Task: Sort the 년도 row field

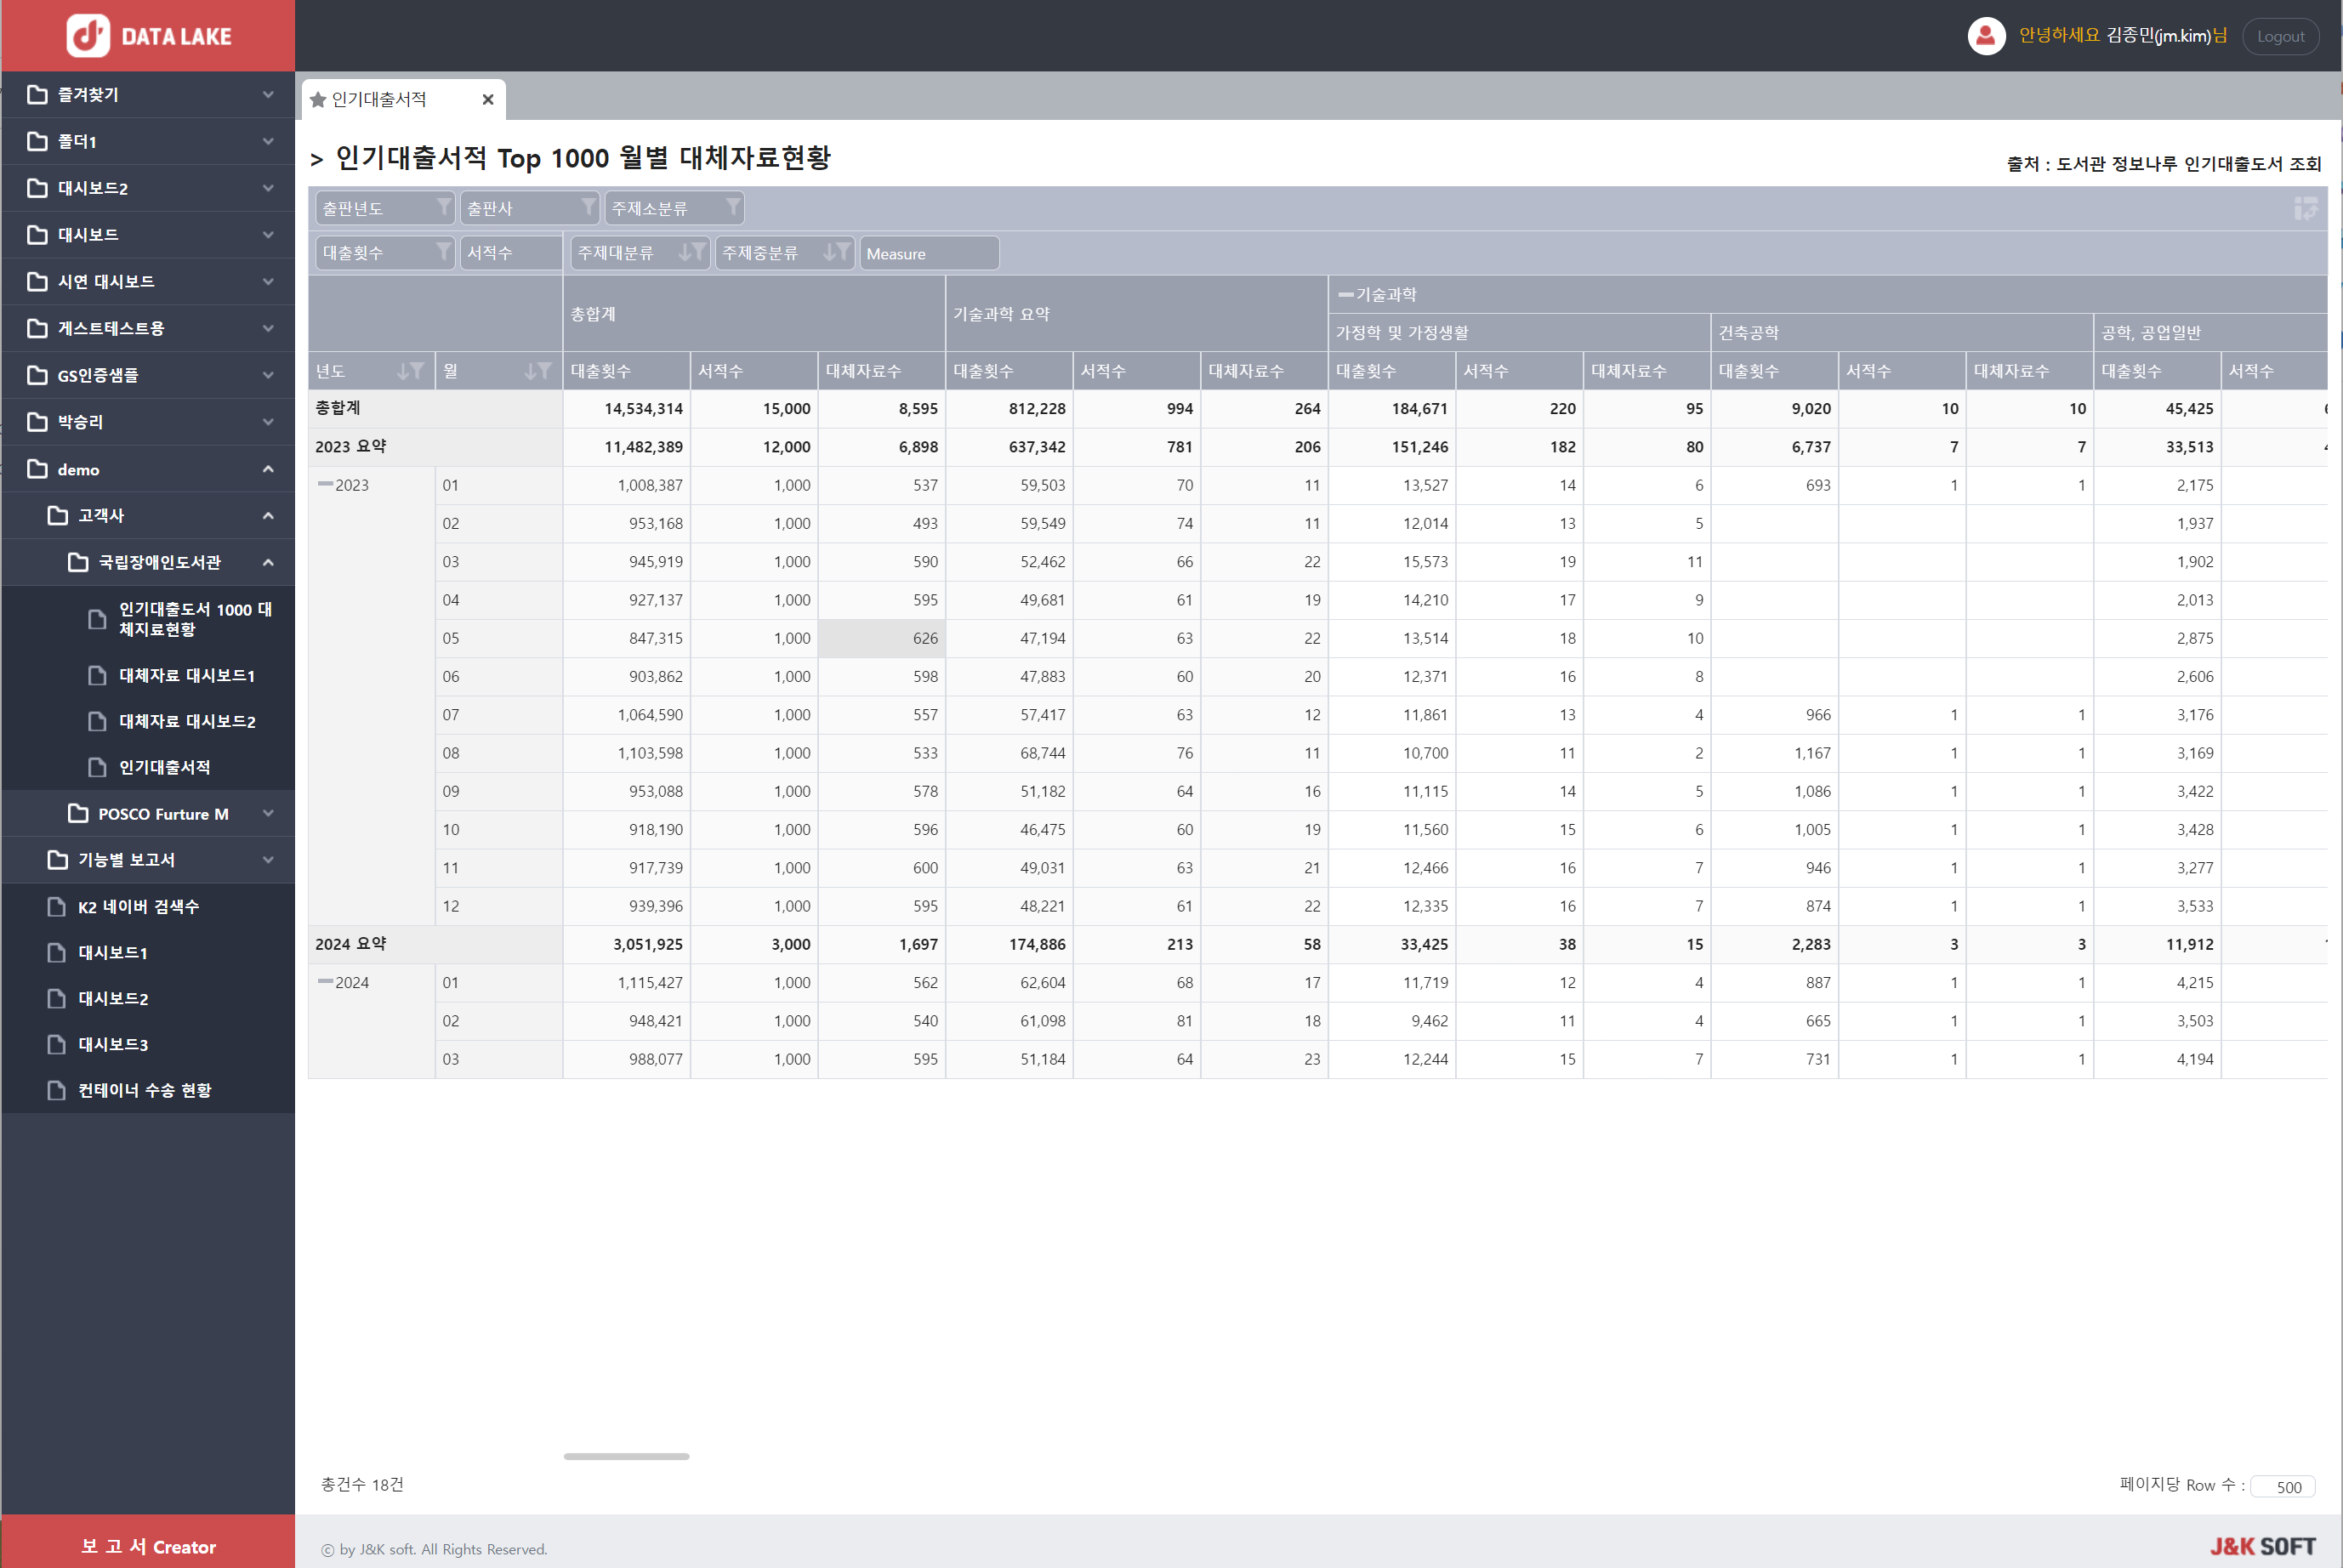Action: click(403, 371)
